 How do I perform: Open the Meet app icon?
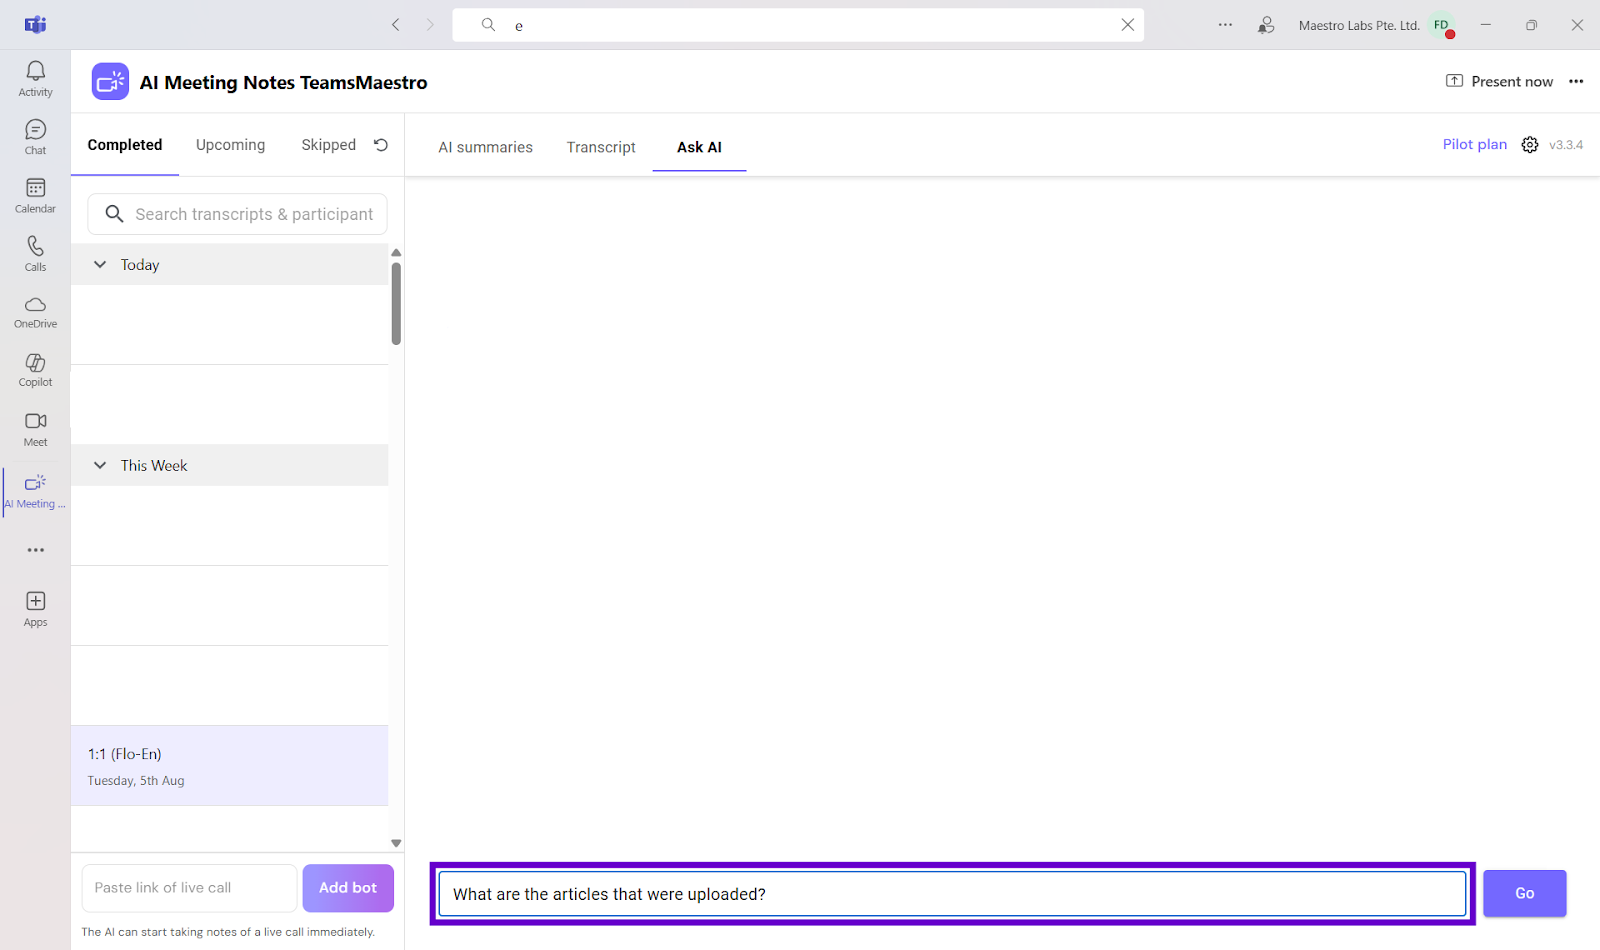(35, 429)
